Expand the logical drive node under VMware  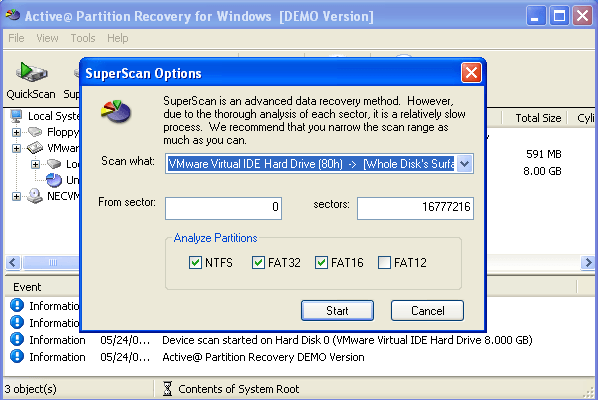click(x=35, y=164)
